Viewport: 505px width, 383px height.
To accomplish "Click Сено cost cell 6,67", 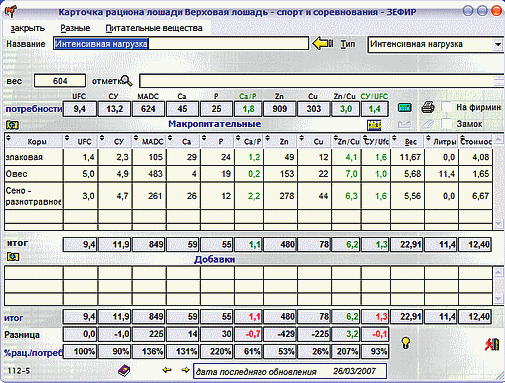I will [475, 196].
